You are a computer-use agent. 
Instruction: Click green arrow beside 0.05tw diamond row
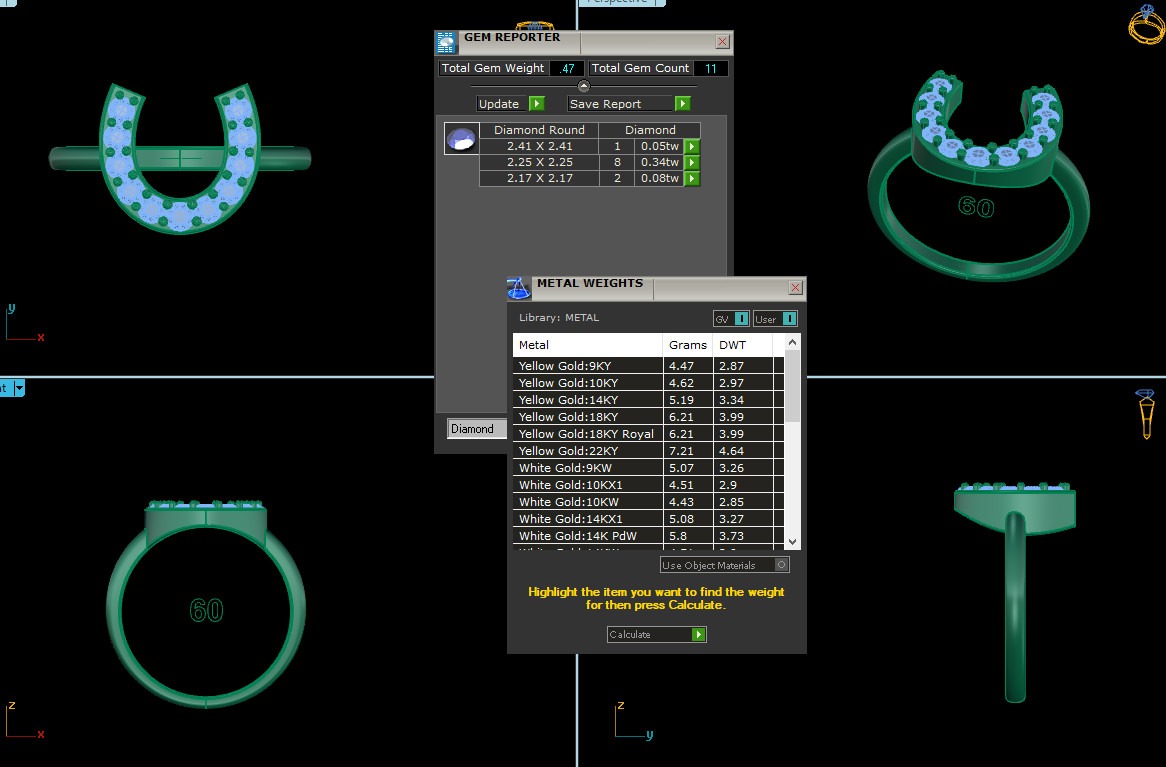691,146
